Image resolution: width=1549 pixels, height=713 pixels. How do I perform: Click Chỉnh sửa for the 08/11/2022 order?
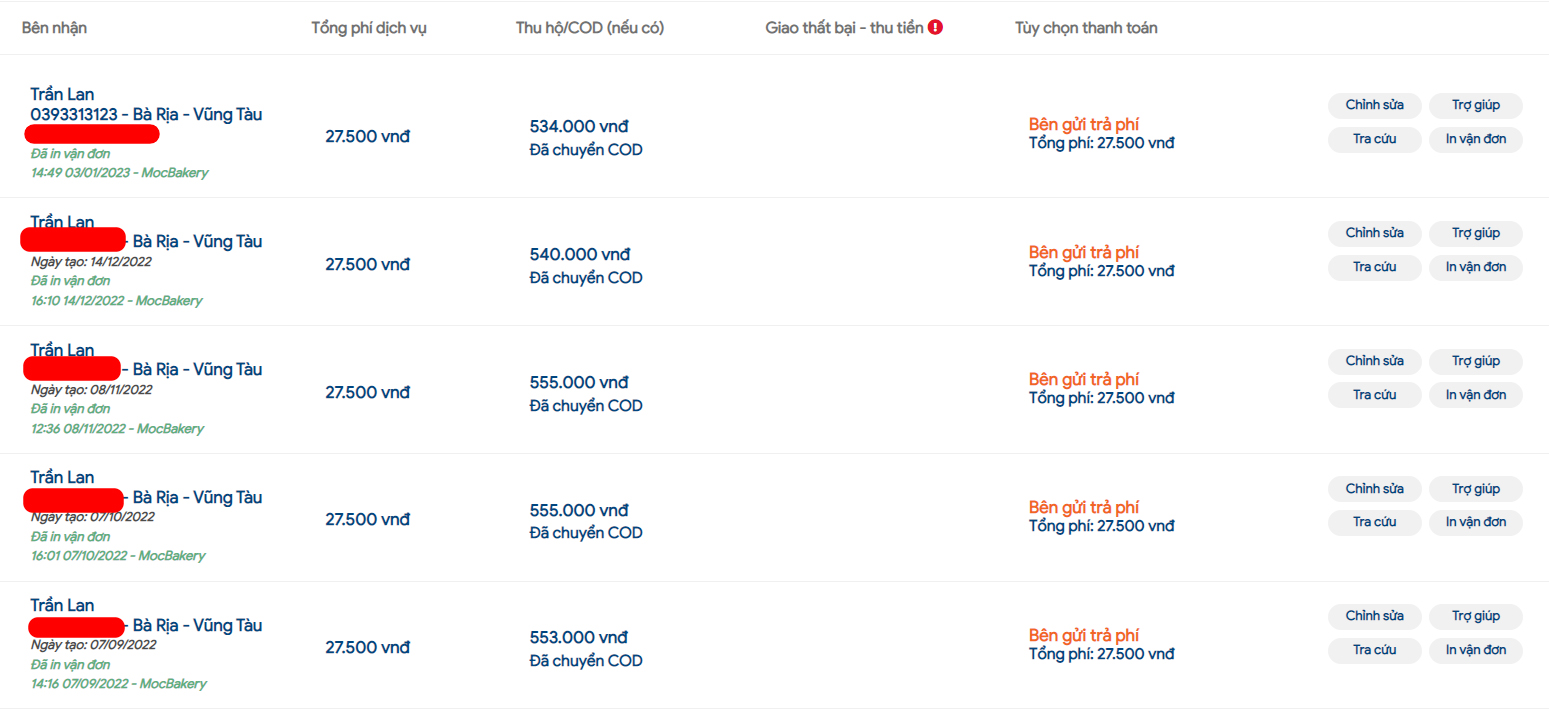pyautogui.click(x=1374, y=361)
